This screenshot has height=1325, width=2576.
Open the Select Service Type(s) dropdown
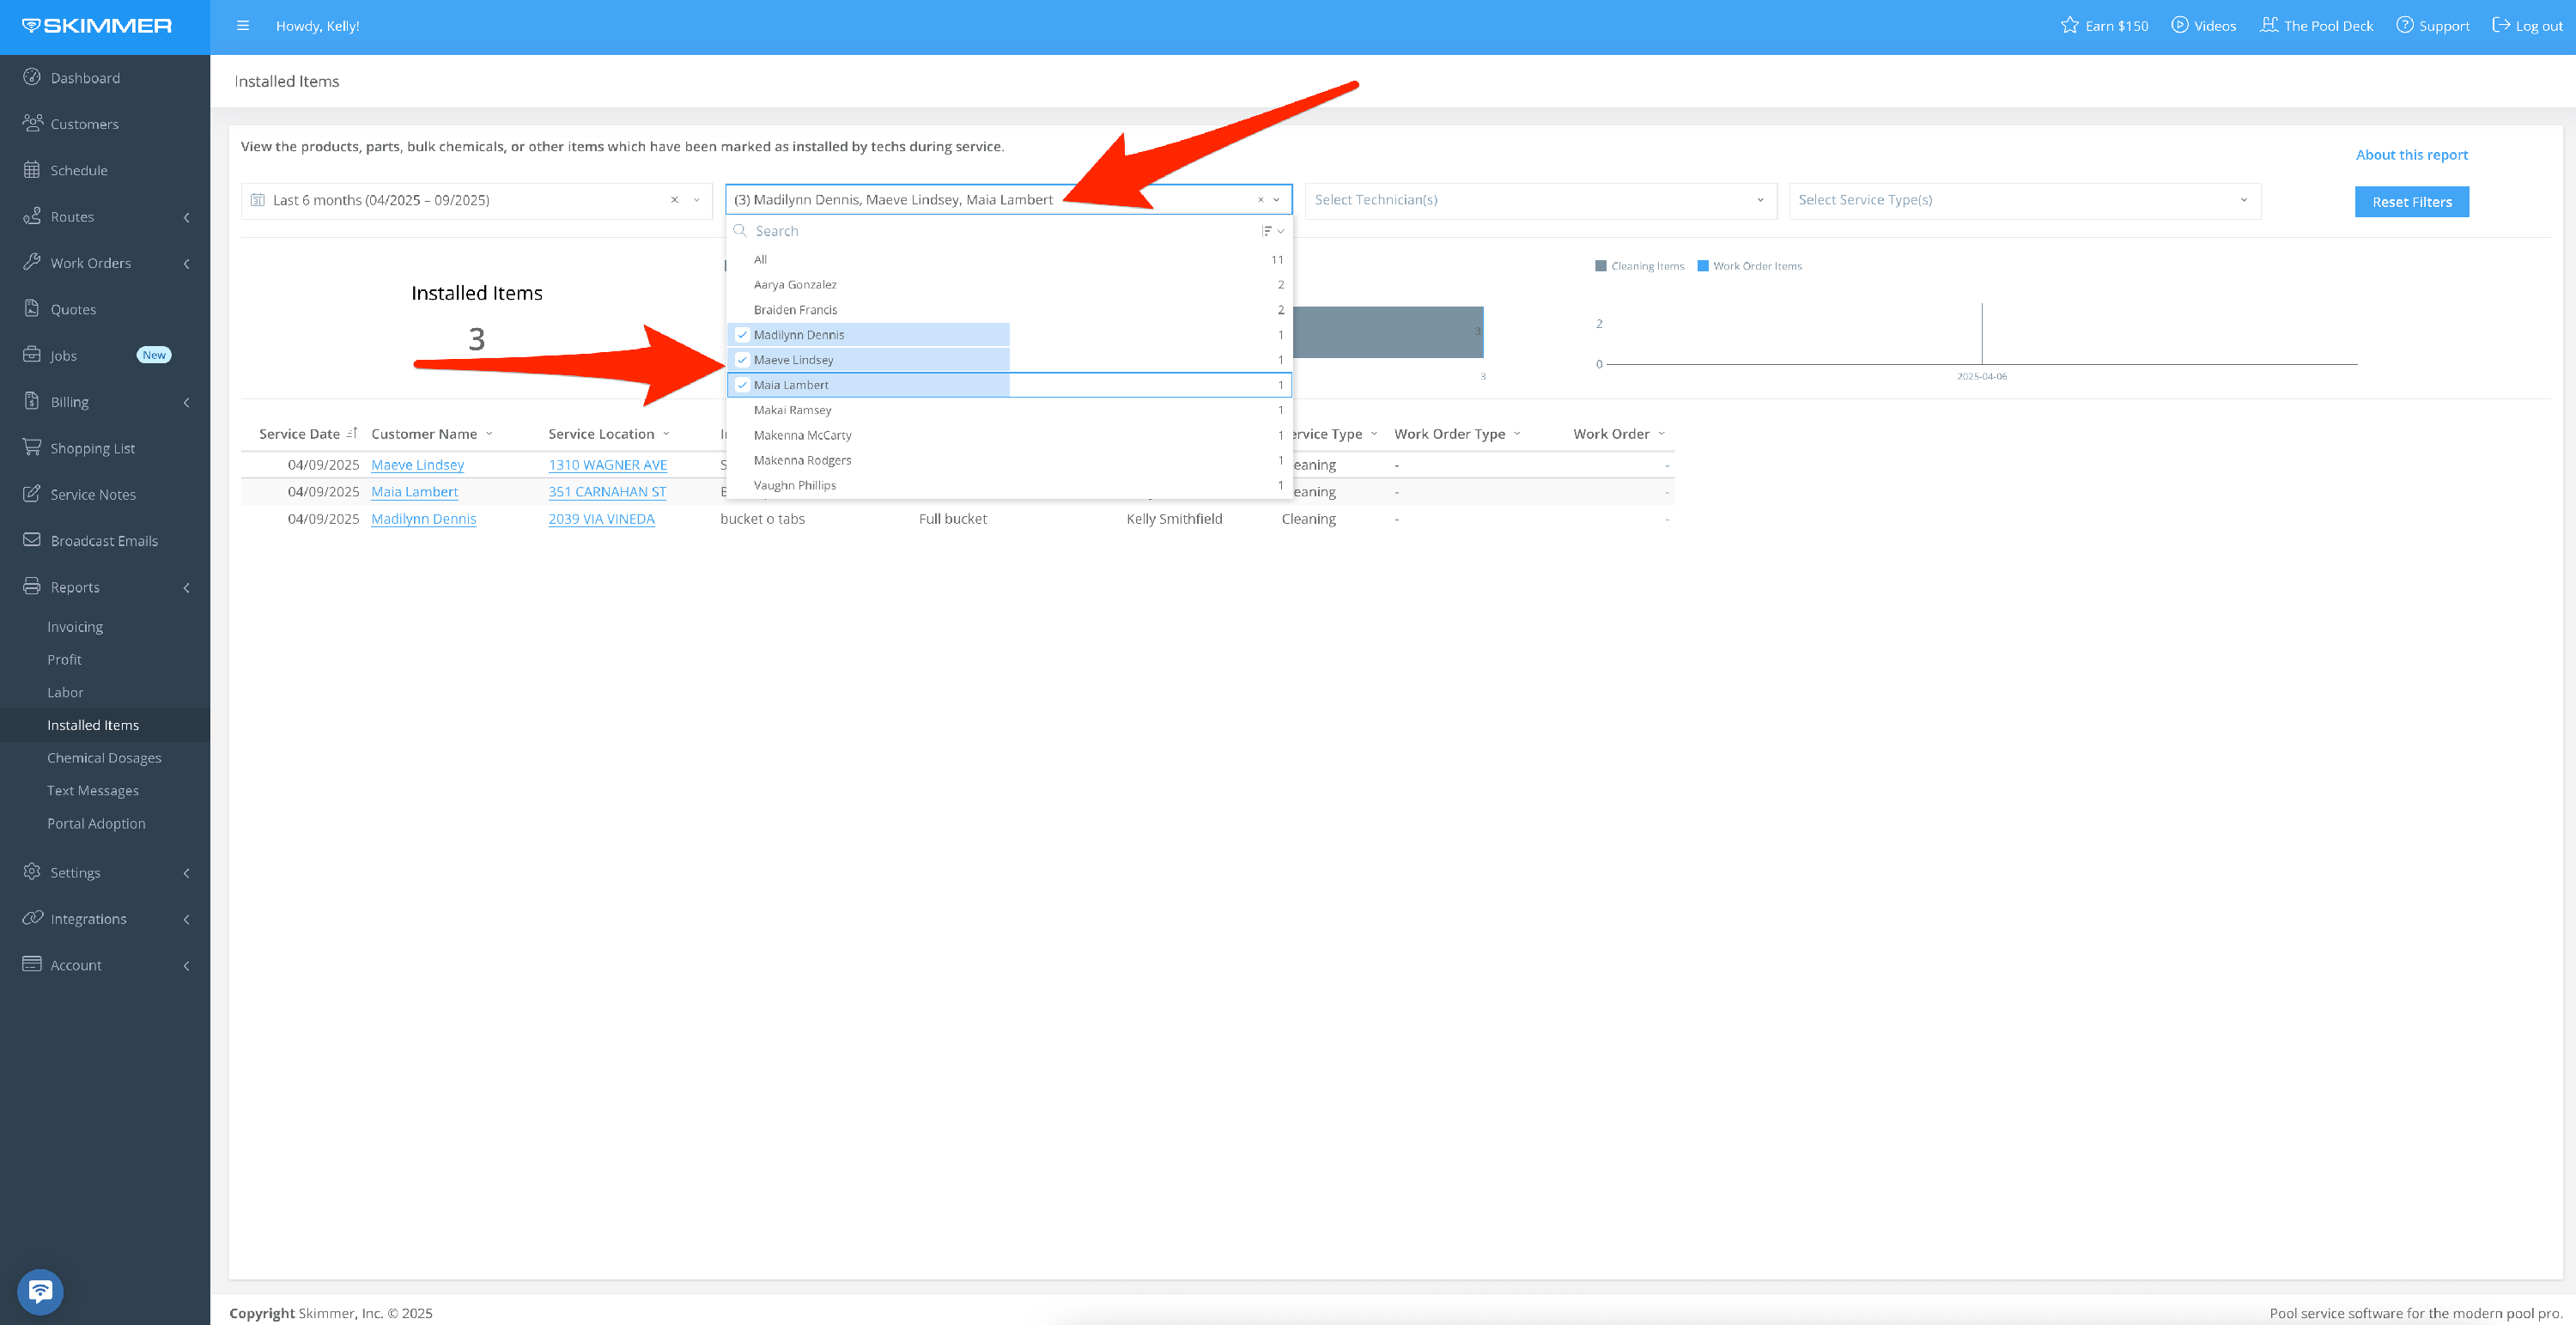[2023, 200]
